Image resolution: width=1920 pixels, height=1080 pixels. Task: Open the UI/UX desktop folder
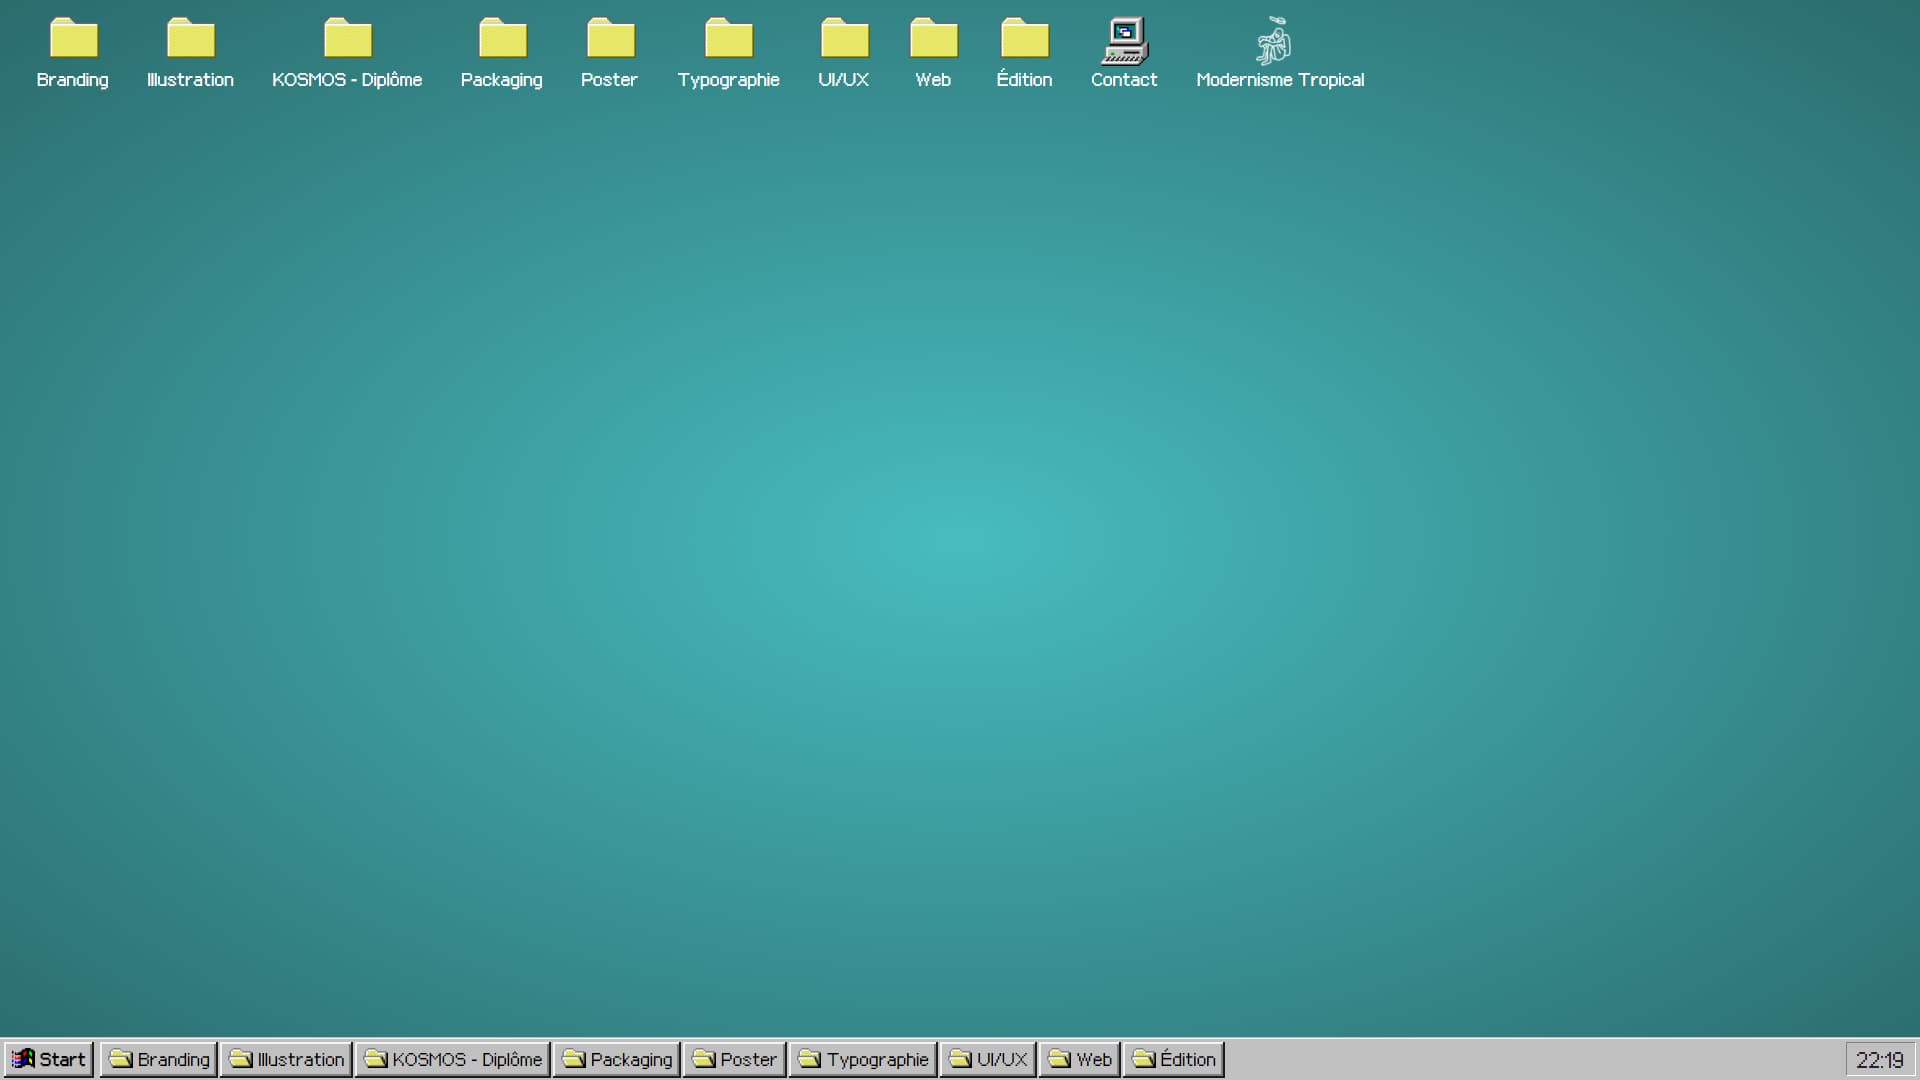point(844,40)
